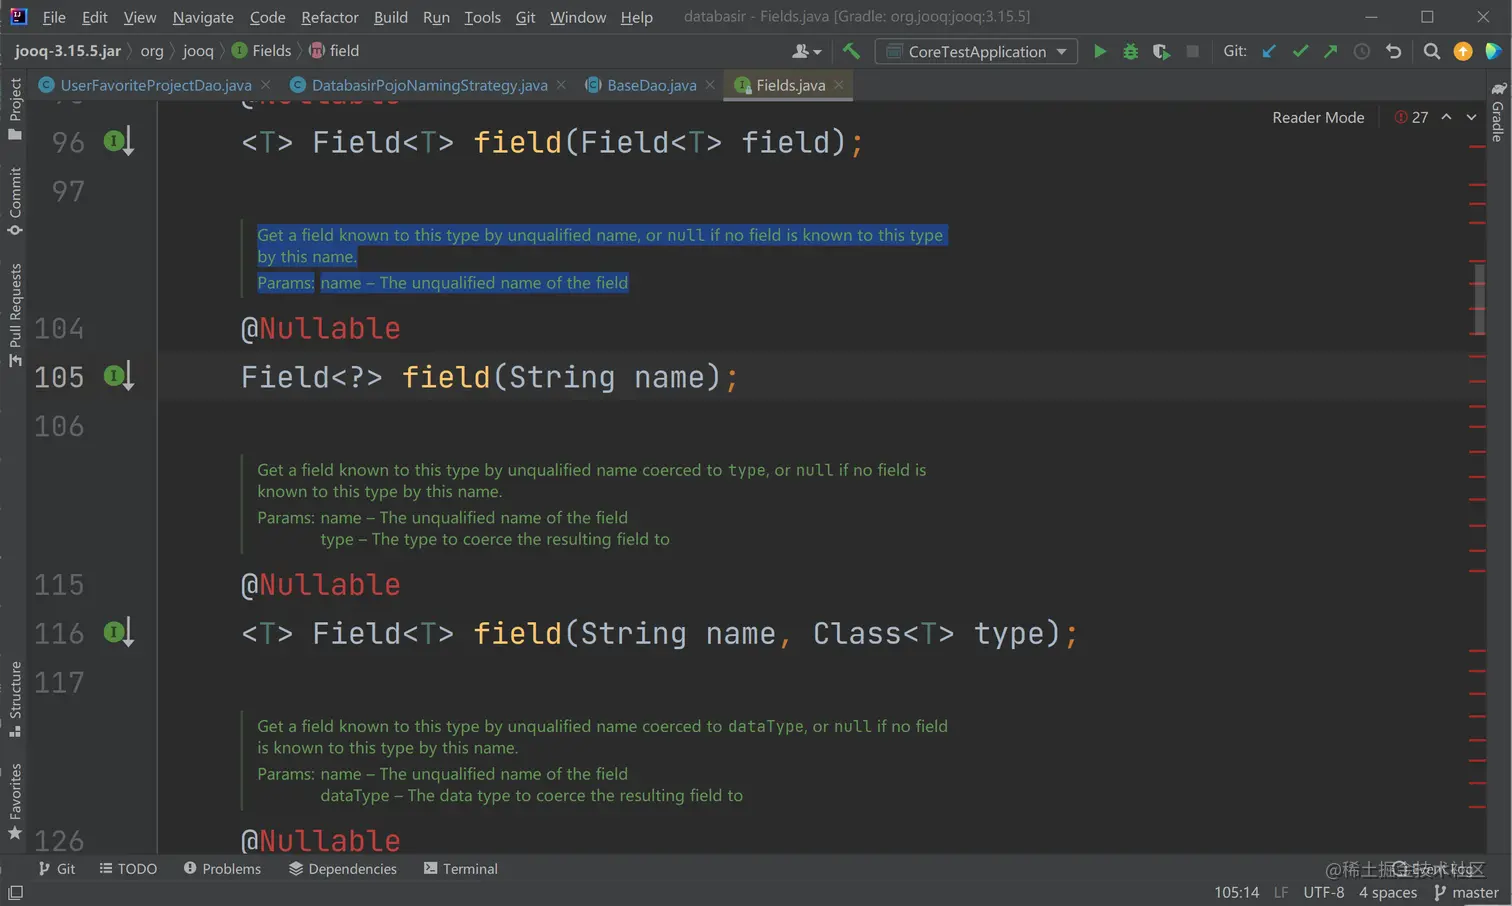Open the user account dropdown in toolbar

pyautogui.click(x=806, y=51)
